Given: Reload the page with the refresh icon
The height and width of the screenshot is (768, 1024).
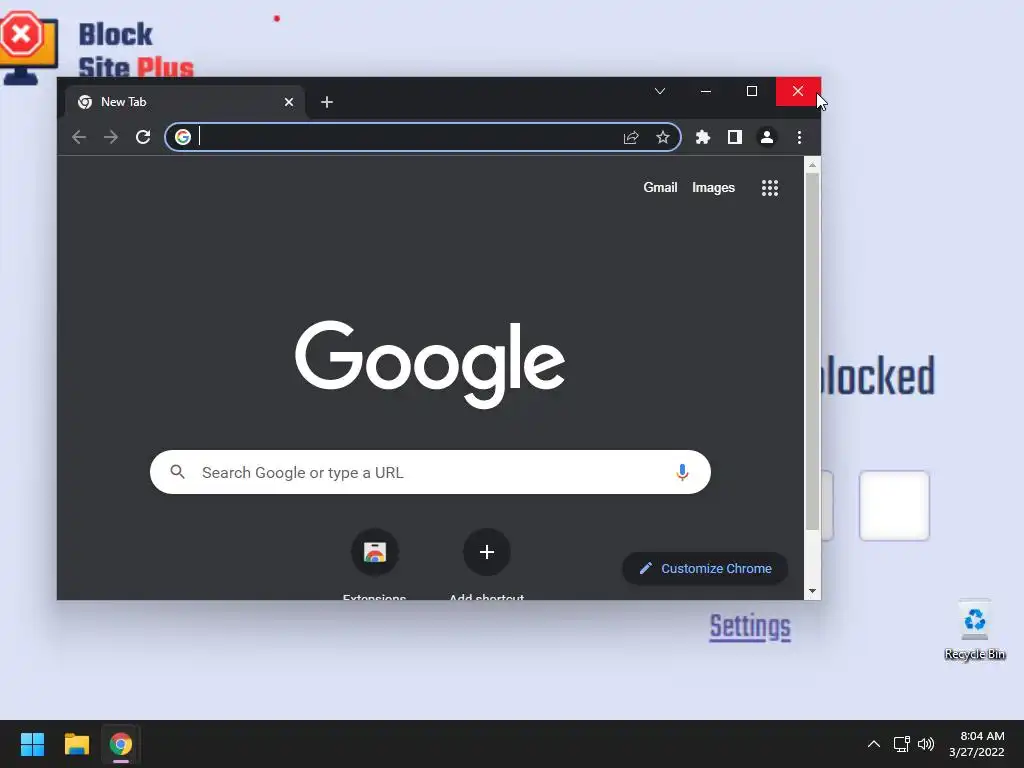Looking at the screenshot, I should (143, 137).
